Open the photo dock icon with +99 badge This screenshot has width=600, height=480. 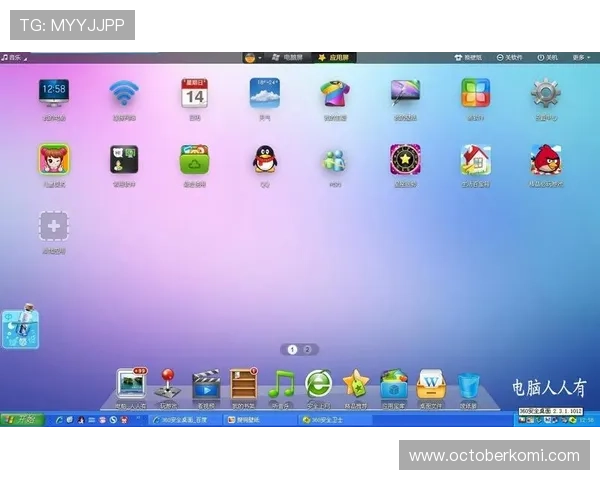[131, 384]
